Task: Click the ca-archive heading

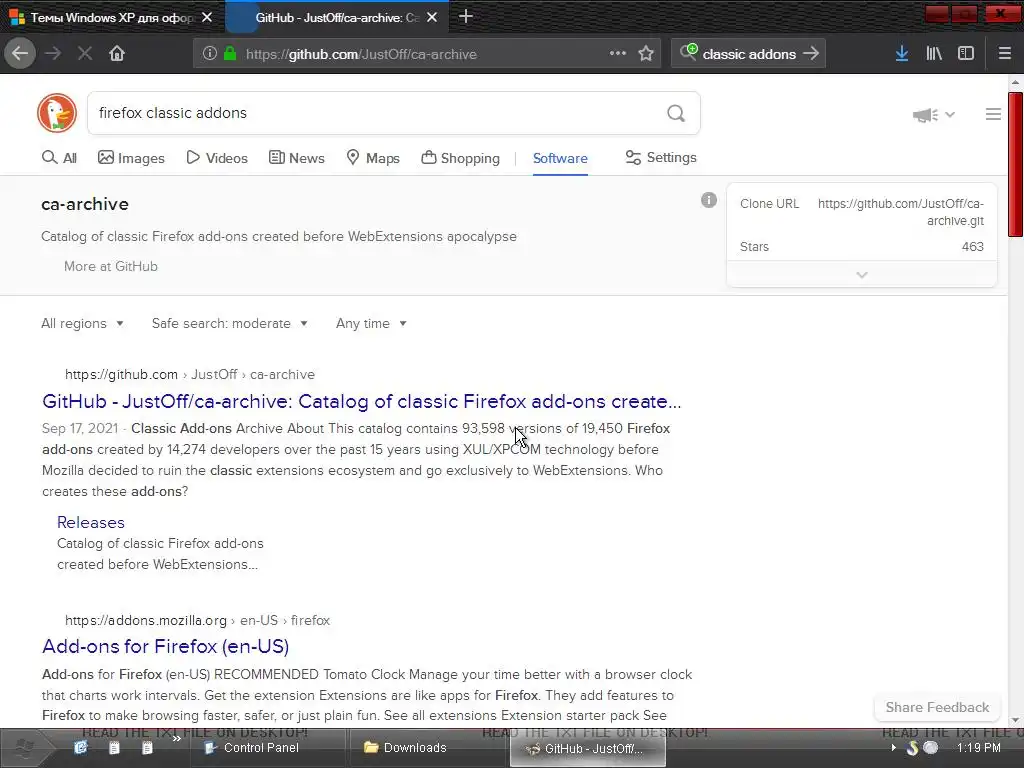Action: tap(85, 204)
